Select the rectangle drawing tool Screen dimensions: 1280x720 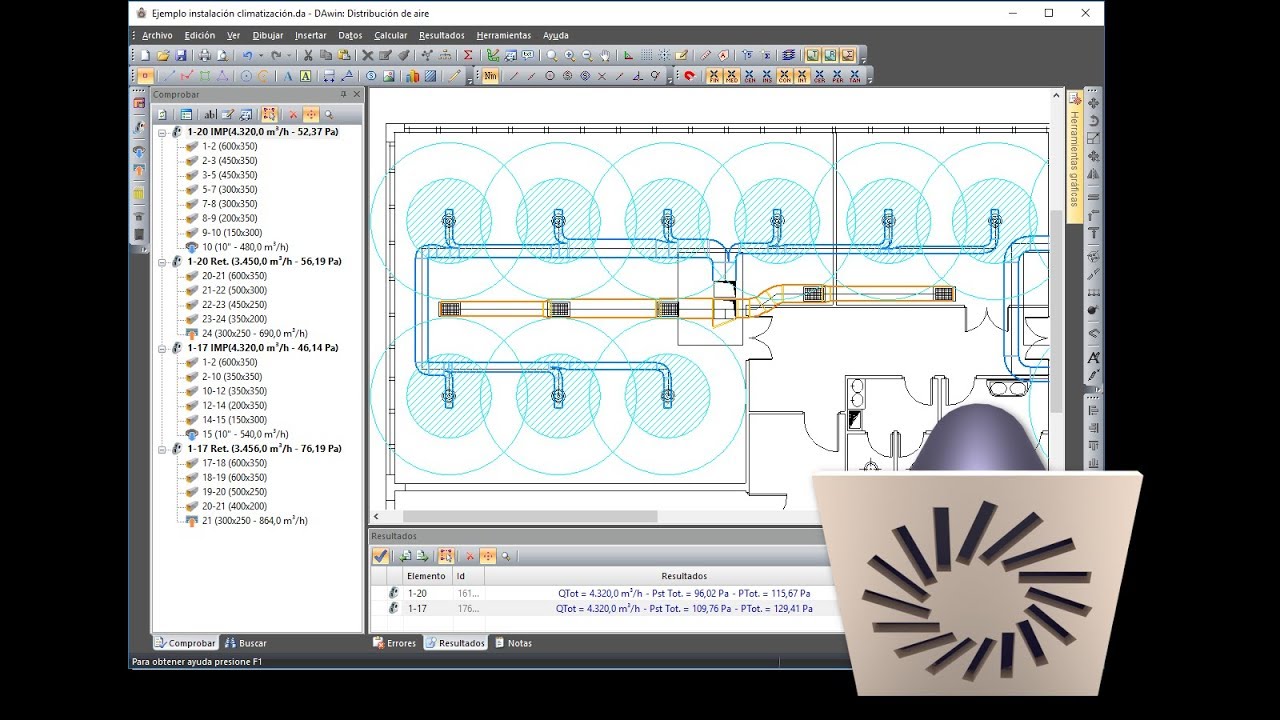(x=205, y=75)
